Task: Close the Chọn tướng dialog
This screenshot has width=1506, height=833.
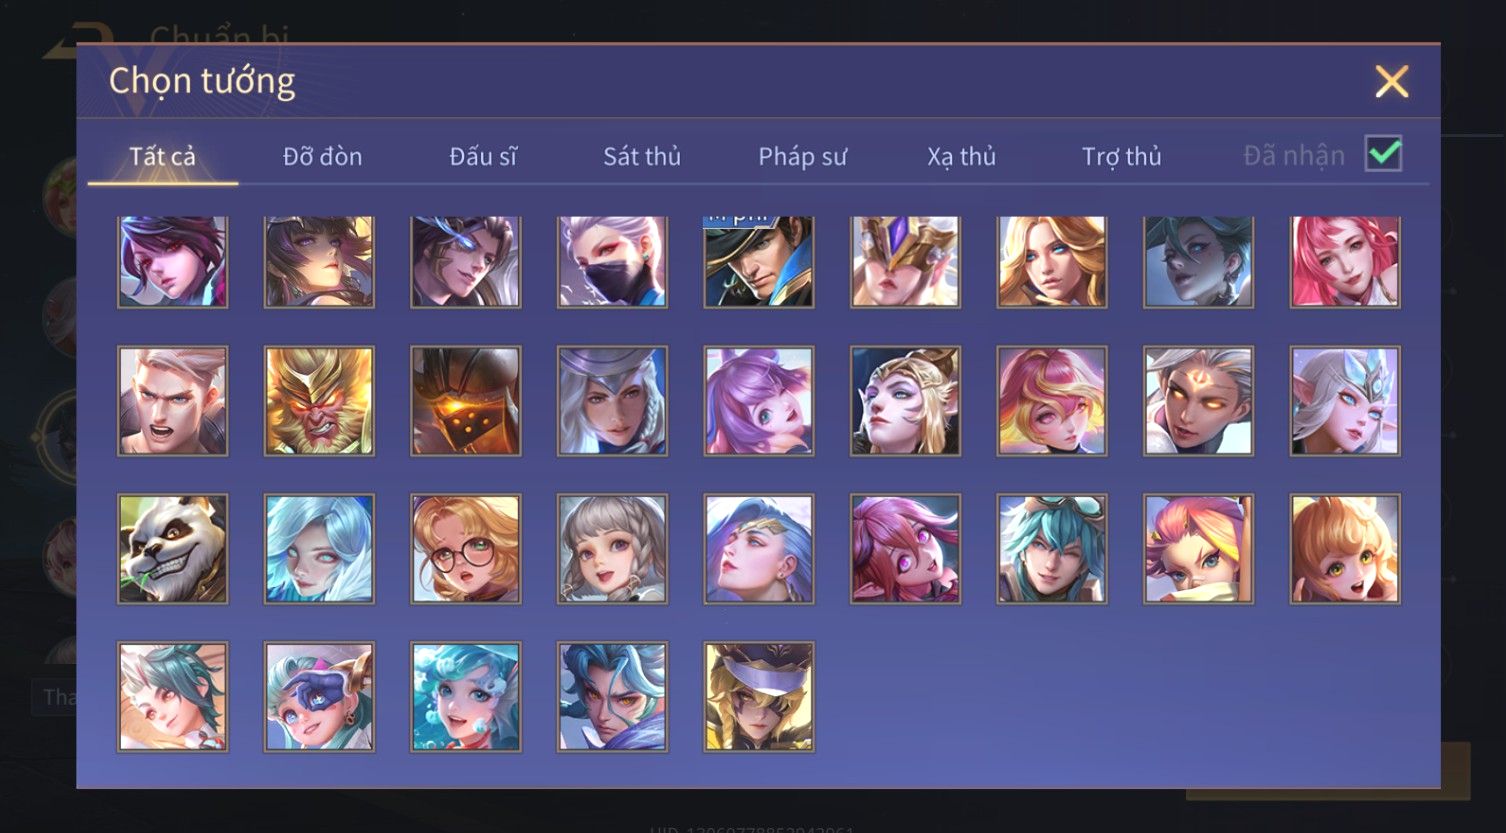Action: coord(1391,81)
